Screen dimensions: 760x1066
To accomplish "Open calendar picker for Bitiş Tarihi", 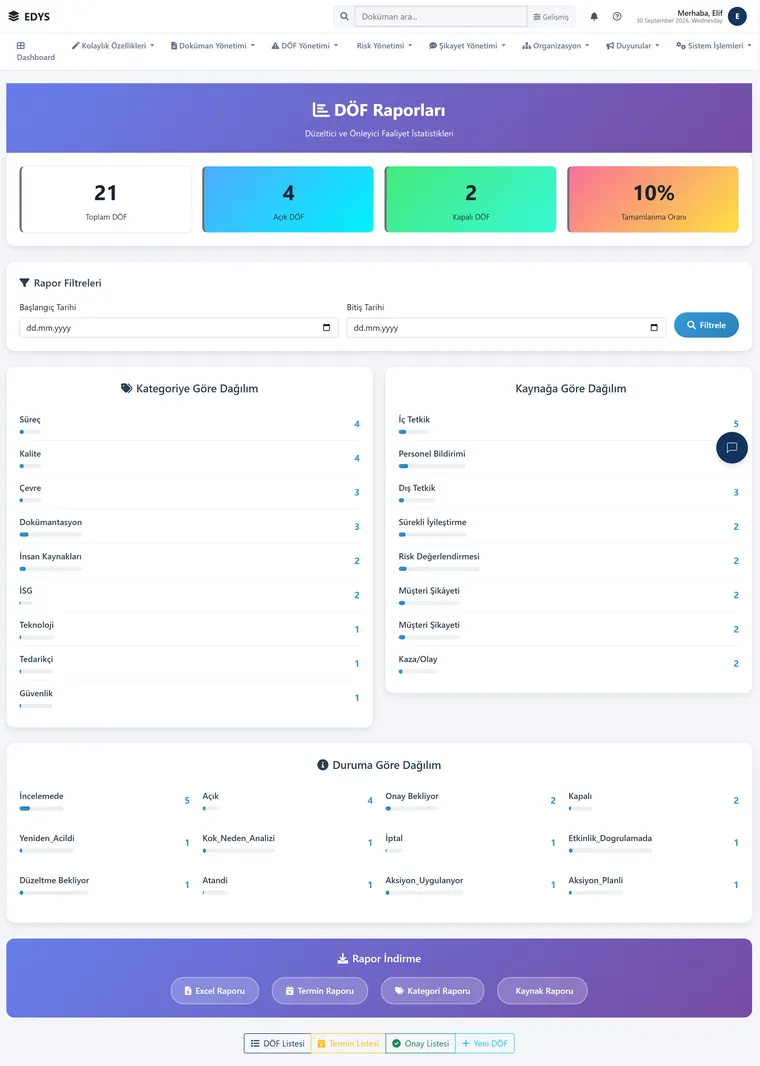I will tap(654, 328).
